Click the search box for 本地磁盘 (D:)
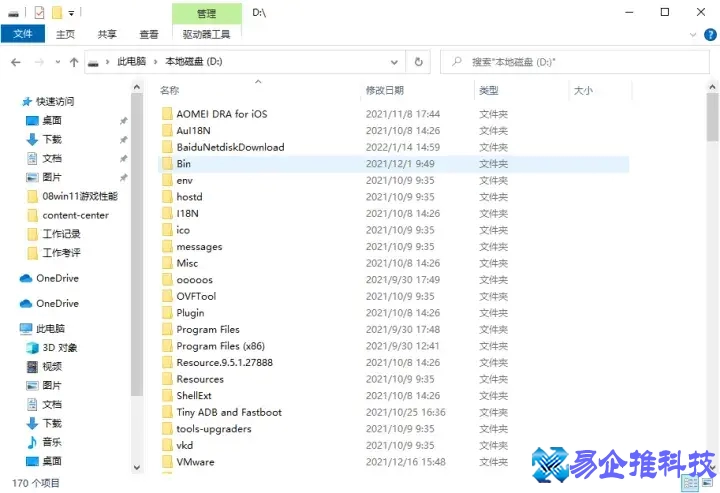The height and width of the screenshot is (493, 720). [575, 62]
